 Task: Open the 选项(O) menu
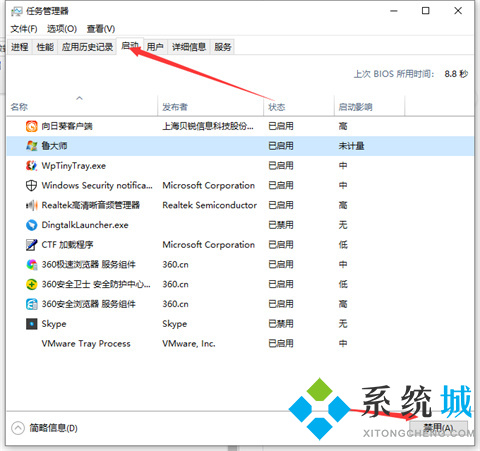pyautogui.click(x=62, y=29)
